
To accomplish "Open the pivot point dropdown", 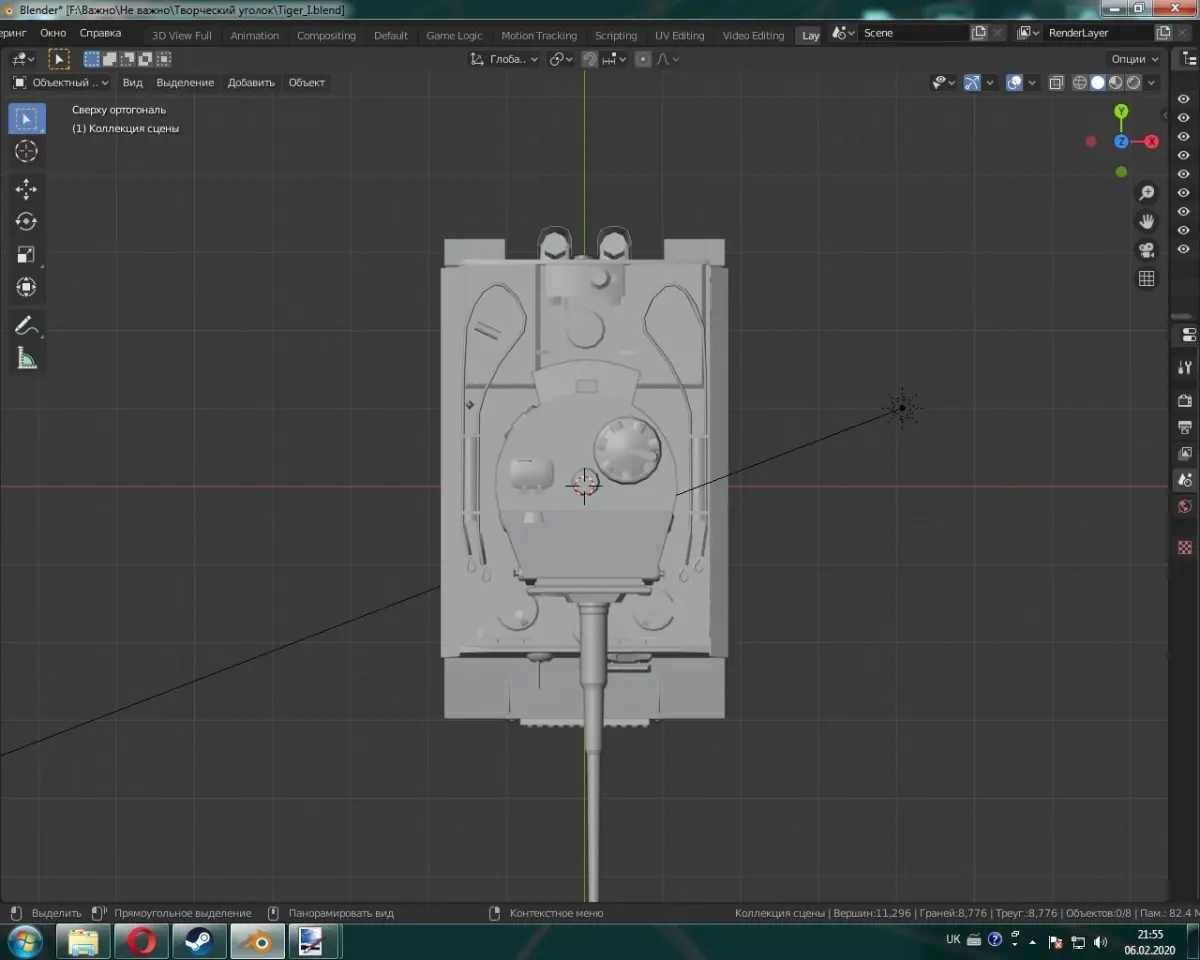I will pos(560,59).
